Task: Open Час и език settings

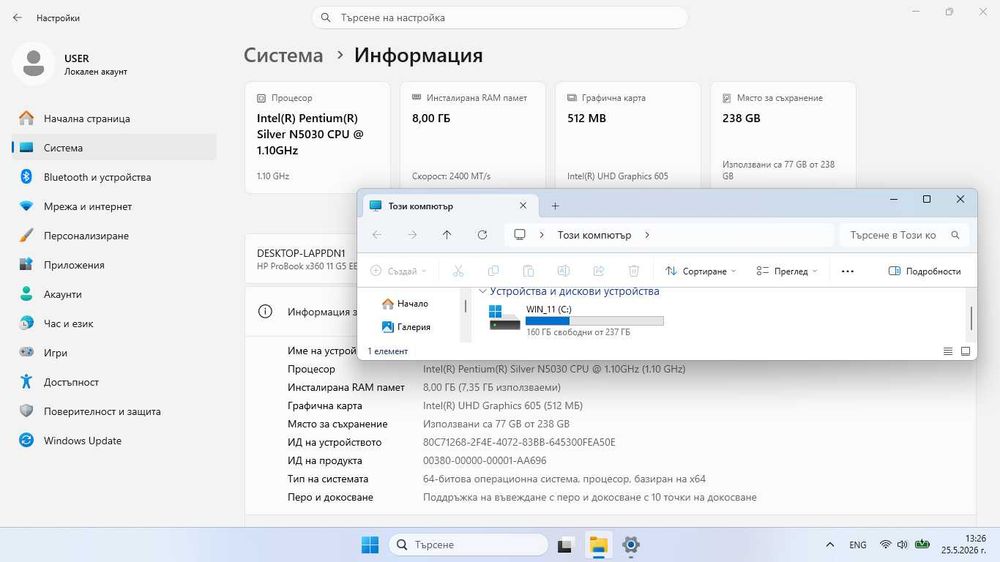Action: (114, 324)
